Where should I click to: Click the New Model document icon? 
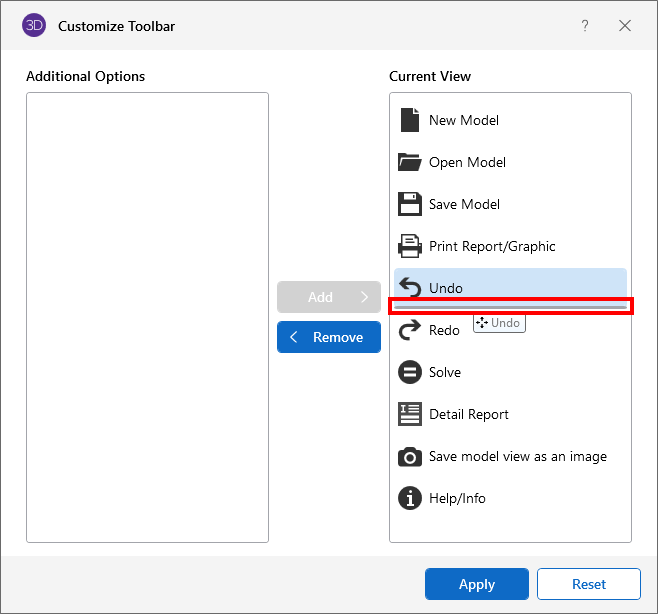[410, 120]
